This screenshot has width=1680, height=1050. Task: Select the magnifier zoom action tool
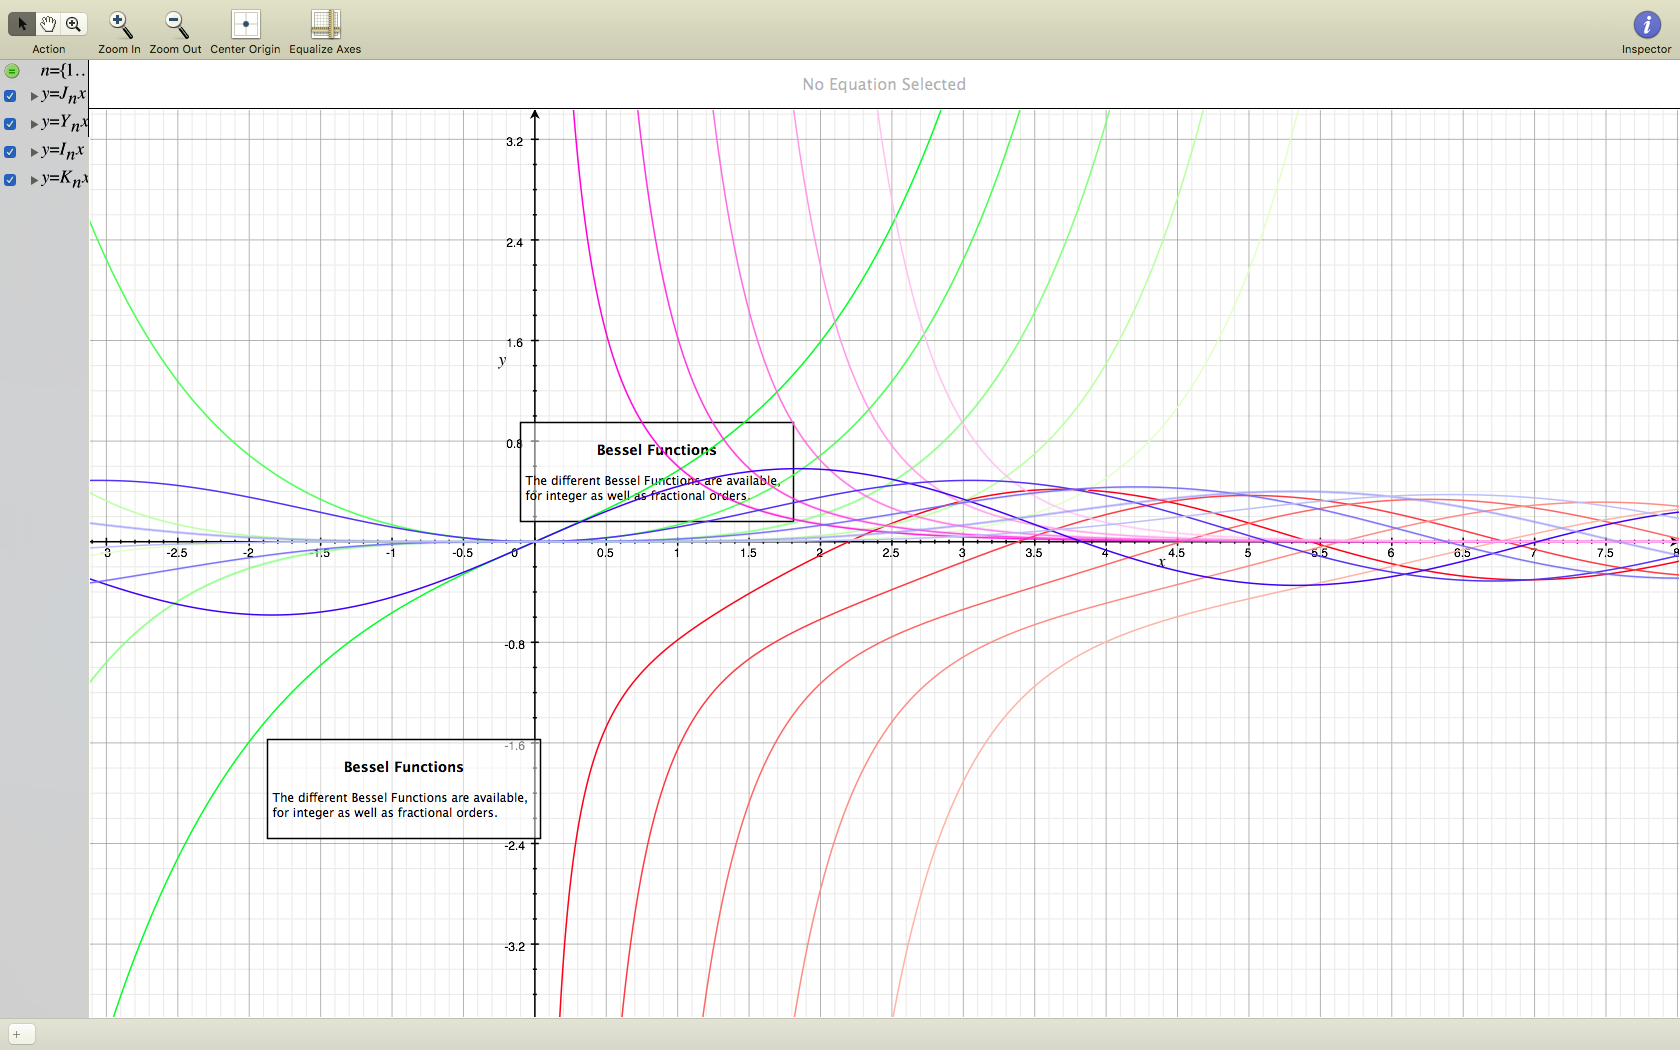point(74,23)
